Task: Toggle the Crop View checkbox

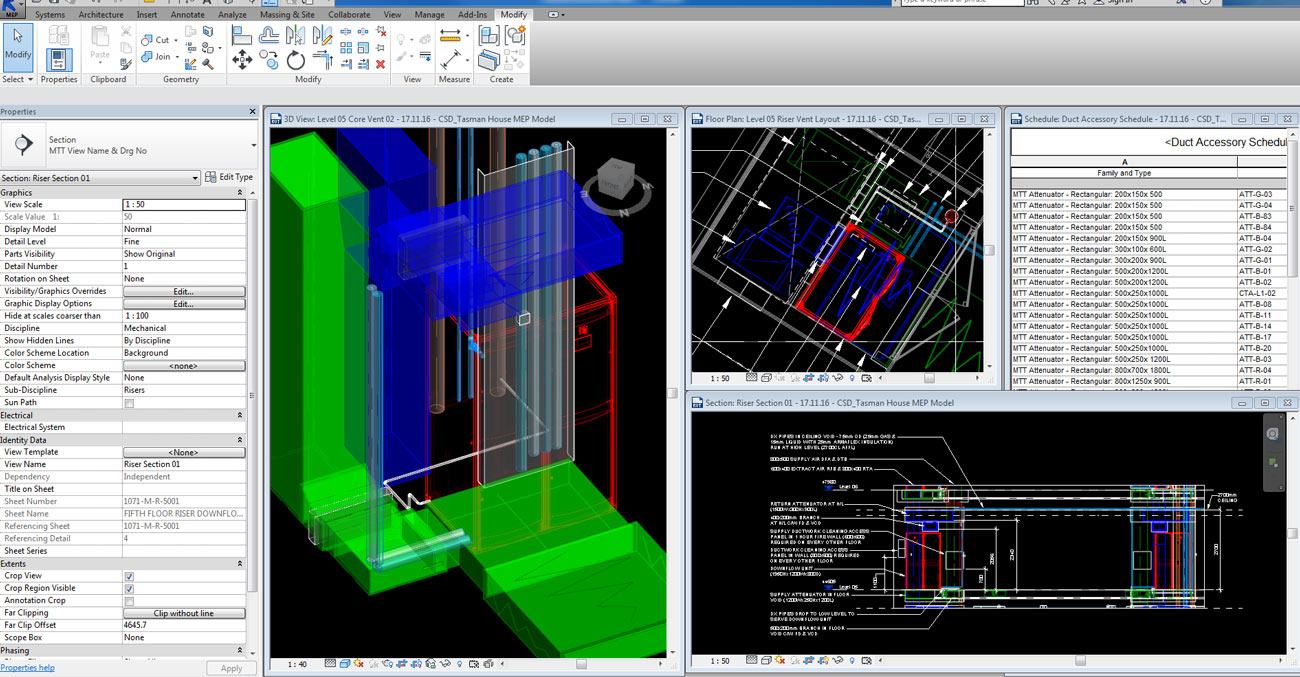Action: tap(129, 577)
